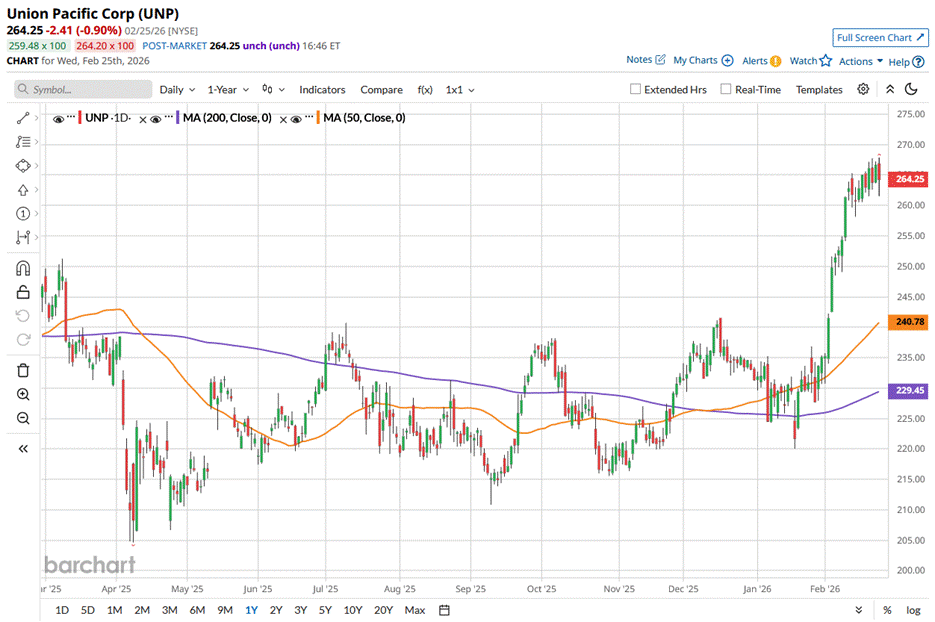Collapse the left drawing toolbar
Viewport: 935px width, 622px height.
(23, 449)
